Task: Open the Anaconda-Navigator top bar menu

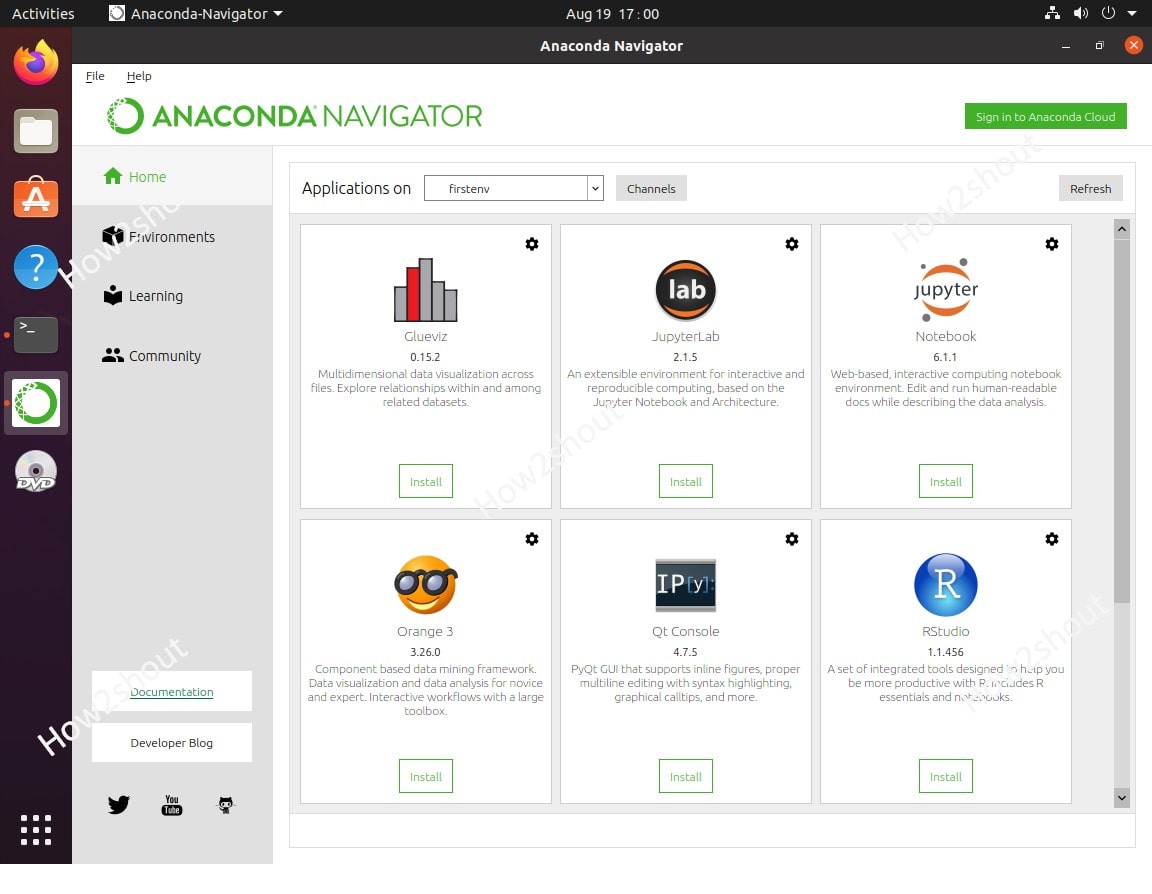Action: point(196,13)
